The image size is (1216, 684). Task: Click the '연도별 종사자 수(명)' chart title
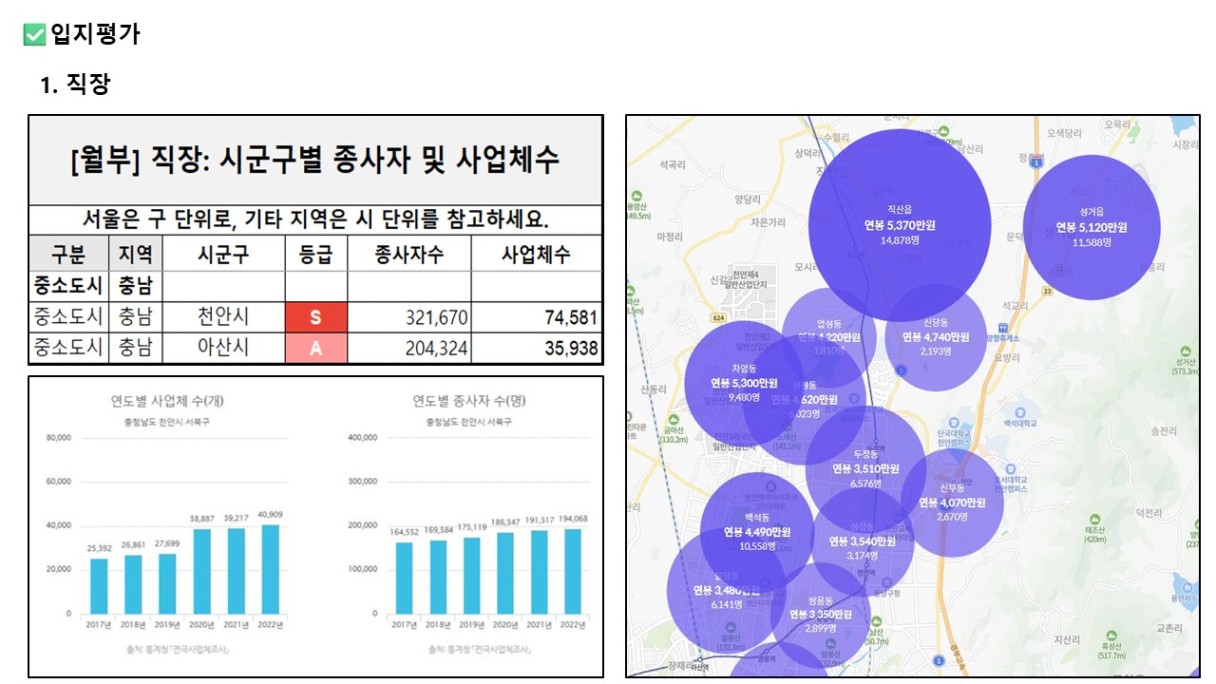point(470,401)
